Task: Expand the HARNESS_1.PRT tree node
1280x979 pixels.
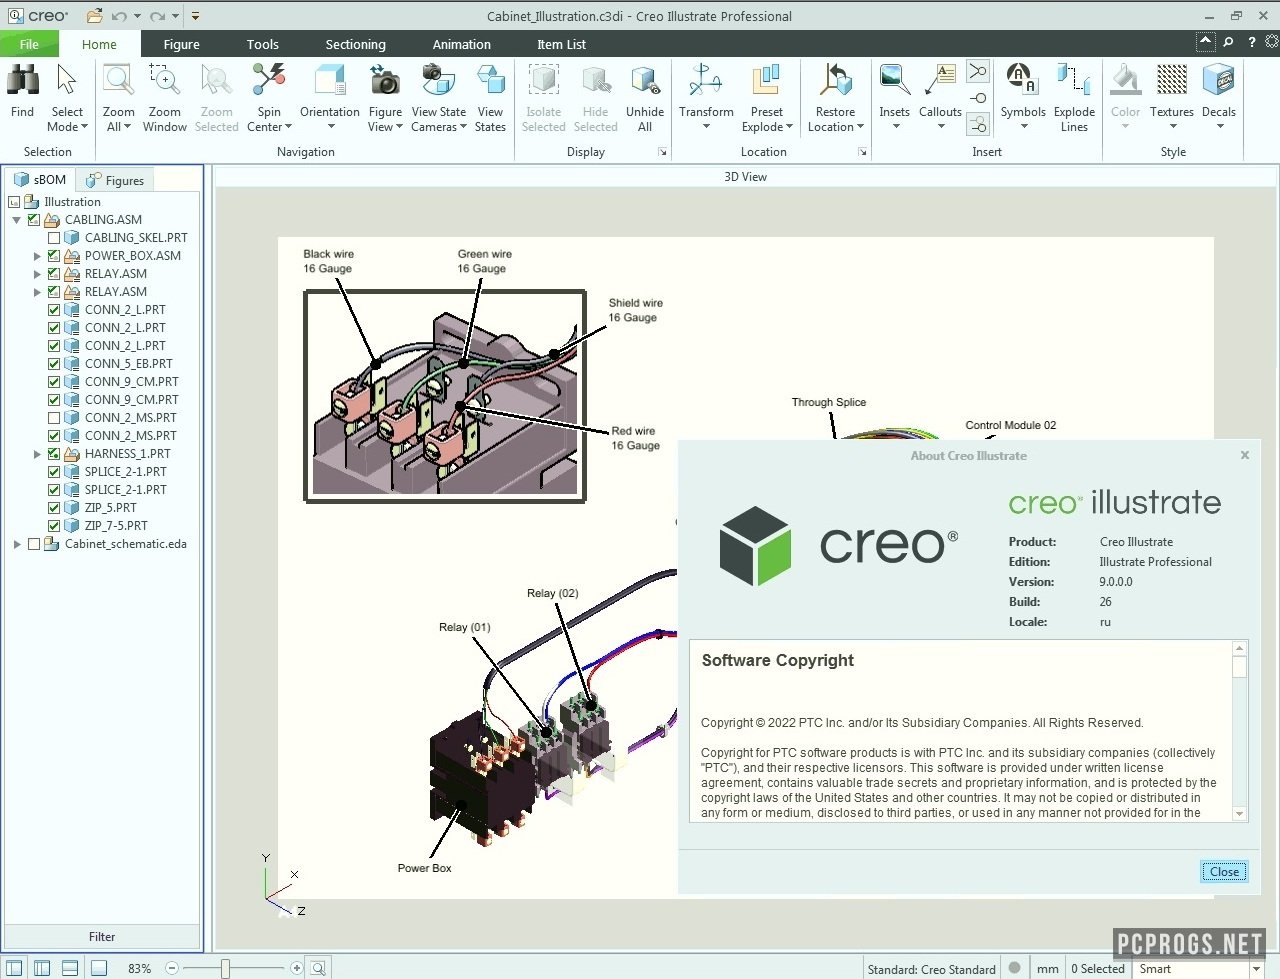Action: click(x=37, y=454)
